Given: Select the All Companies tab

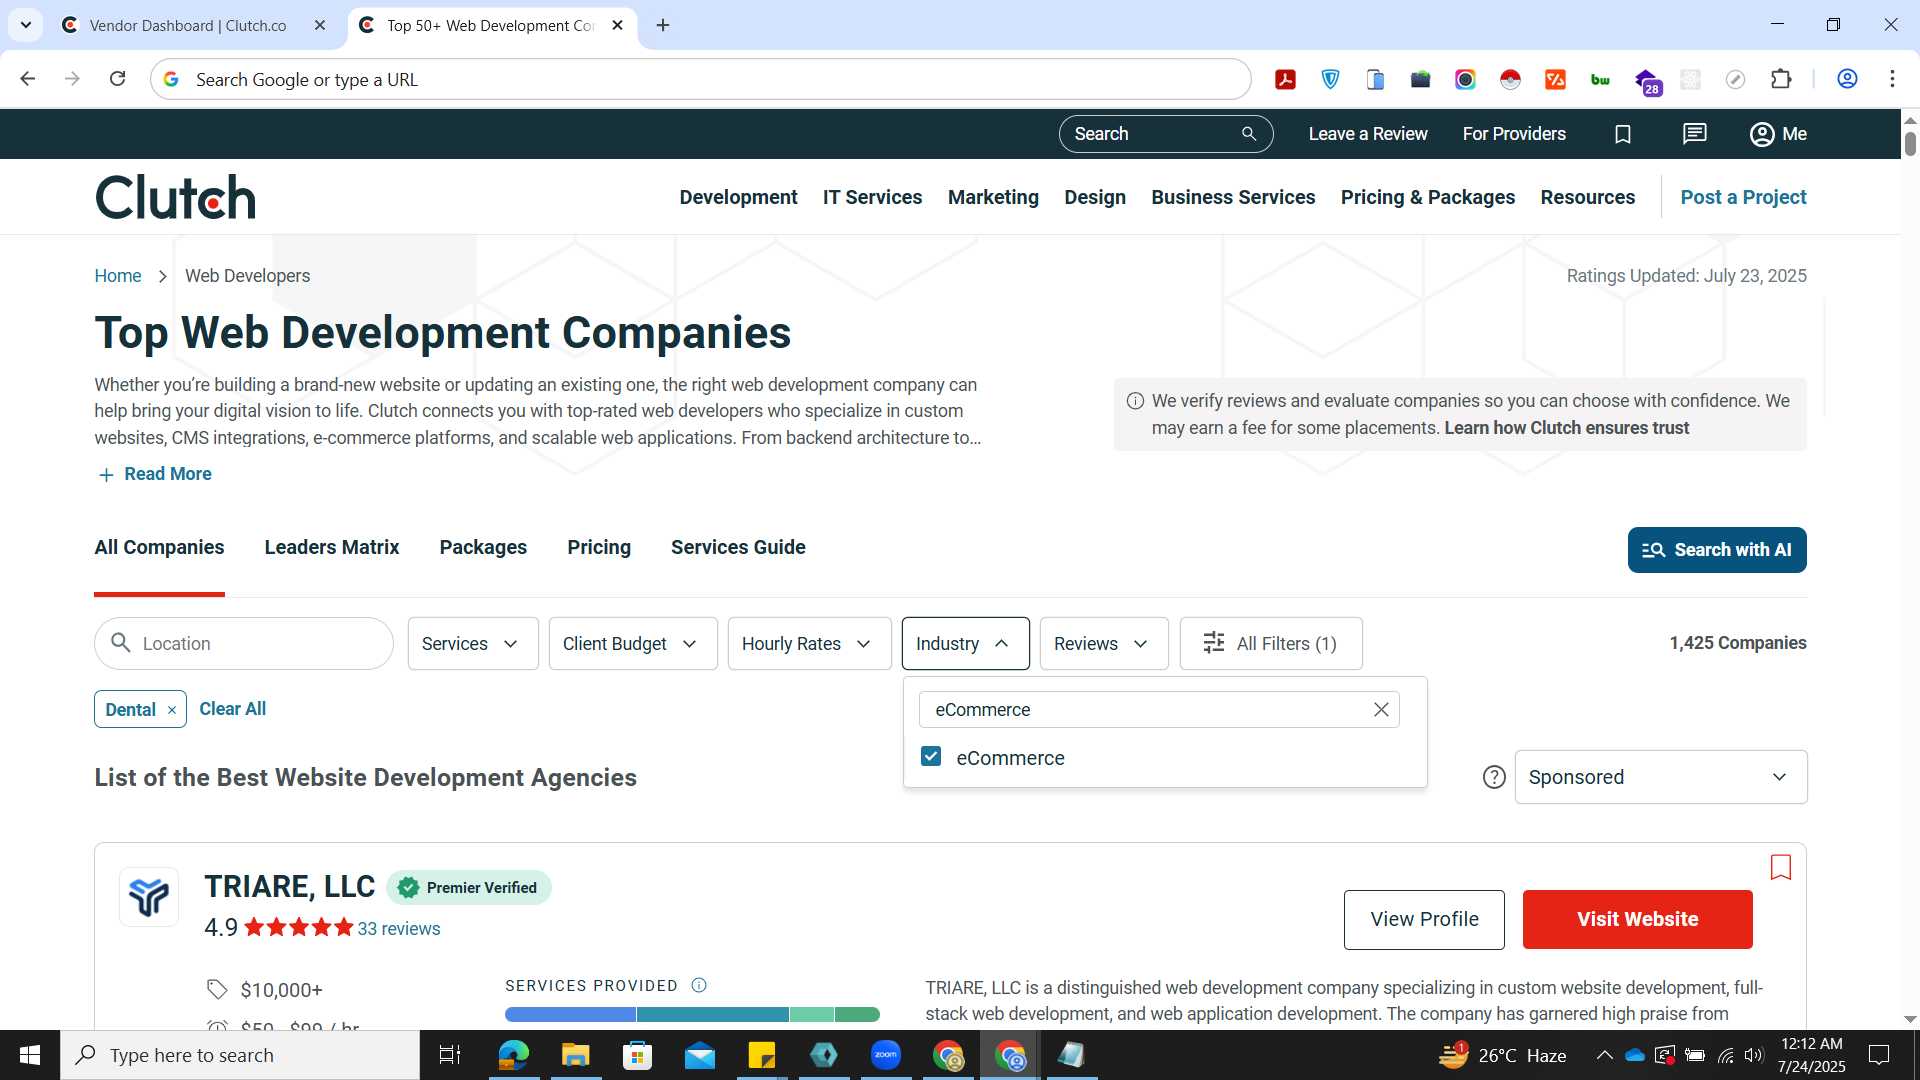Looking at the screenshot, I should click(x=159, y=547).
